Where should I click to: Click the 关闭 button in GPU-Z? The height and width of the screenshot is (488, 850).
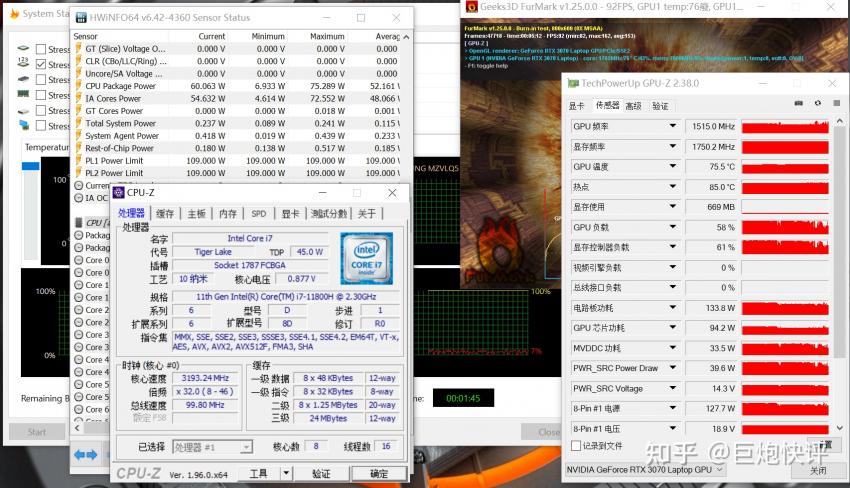coord(818,470)
